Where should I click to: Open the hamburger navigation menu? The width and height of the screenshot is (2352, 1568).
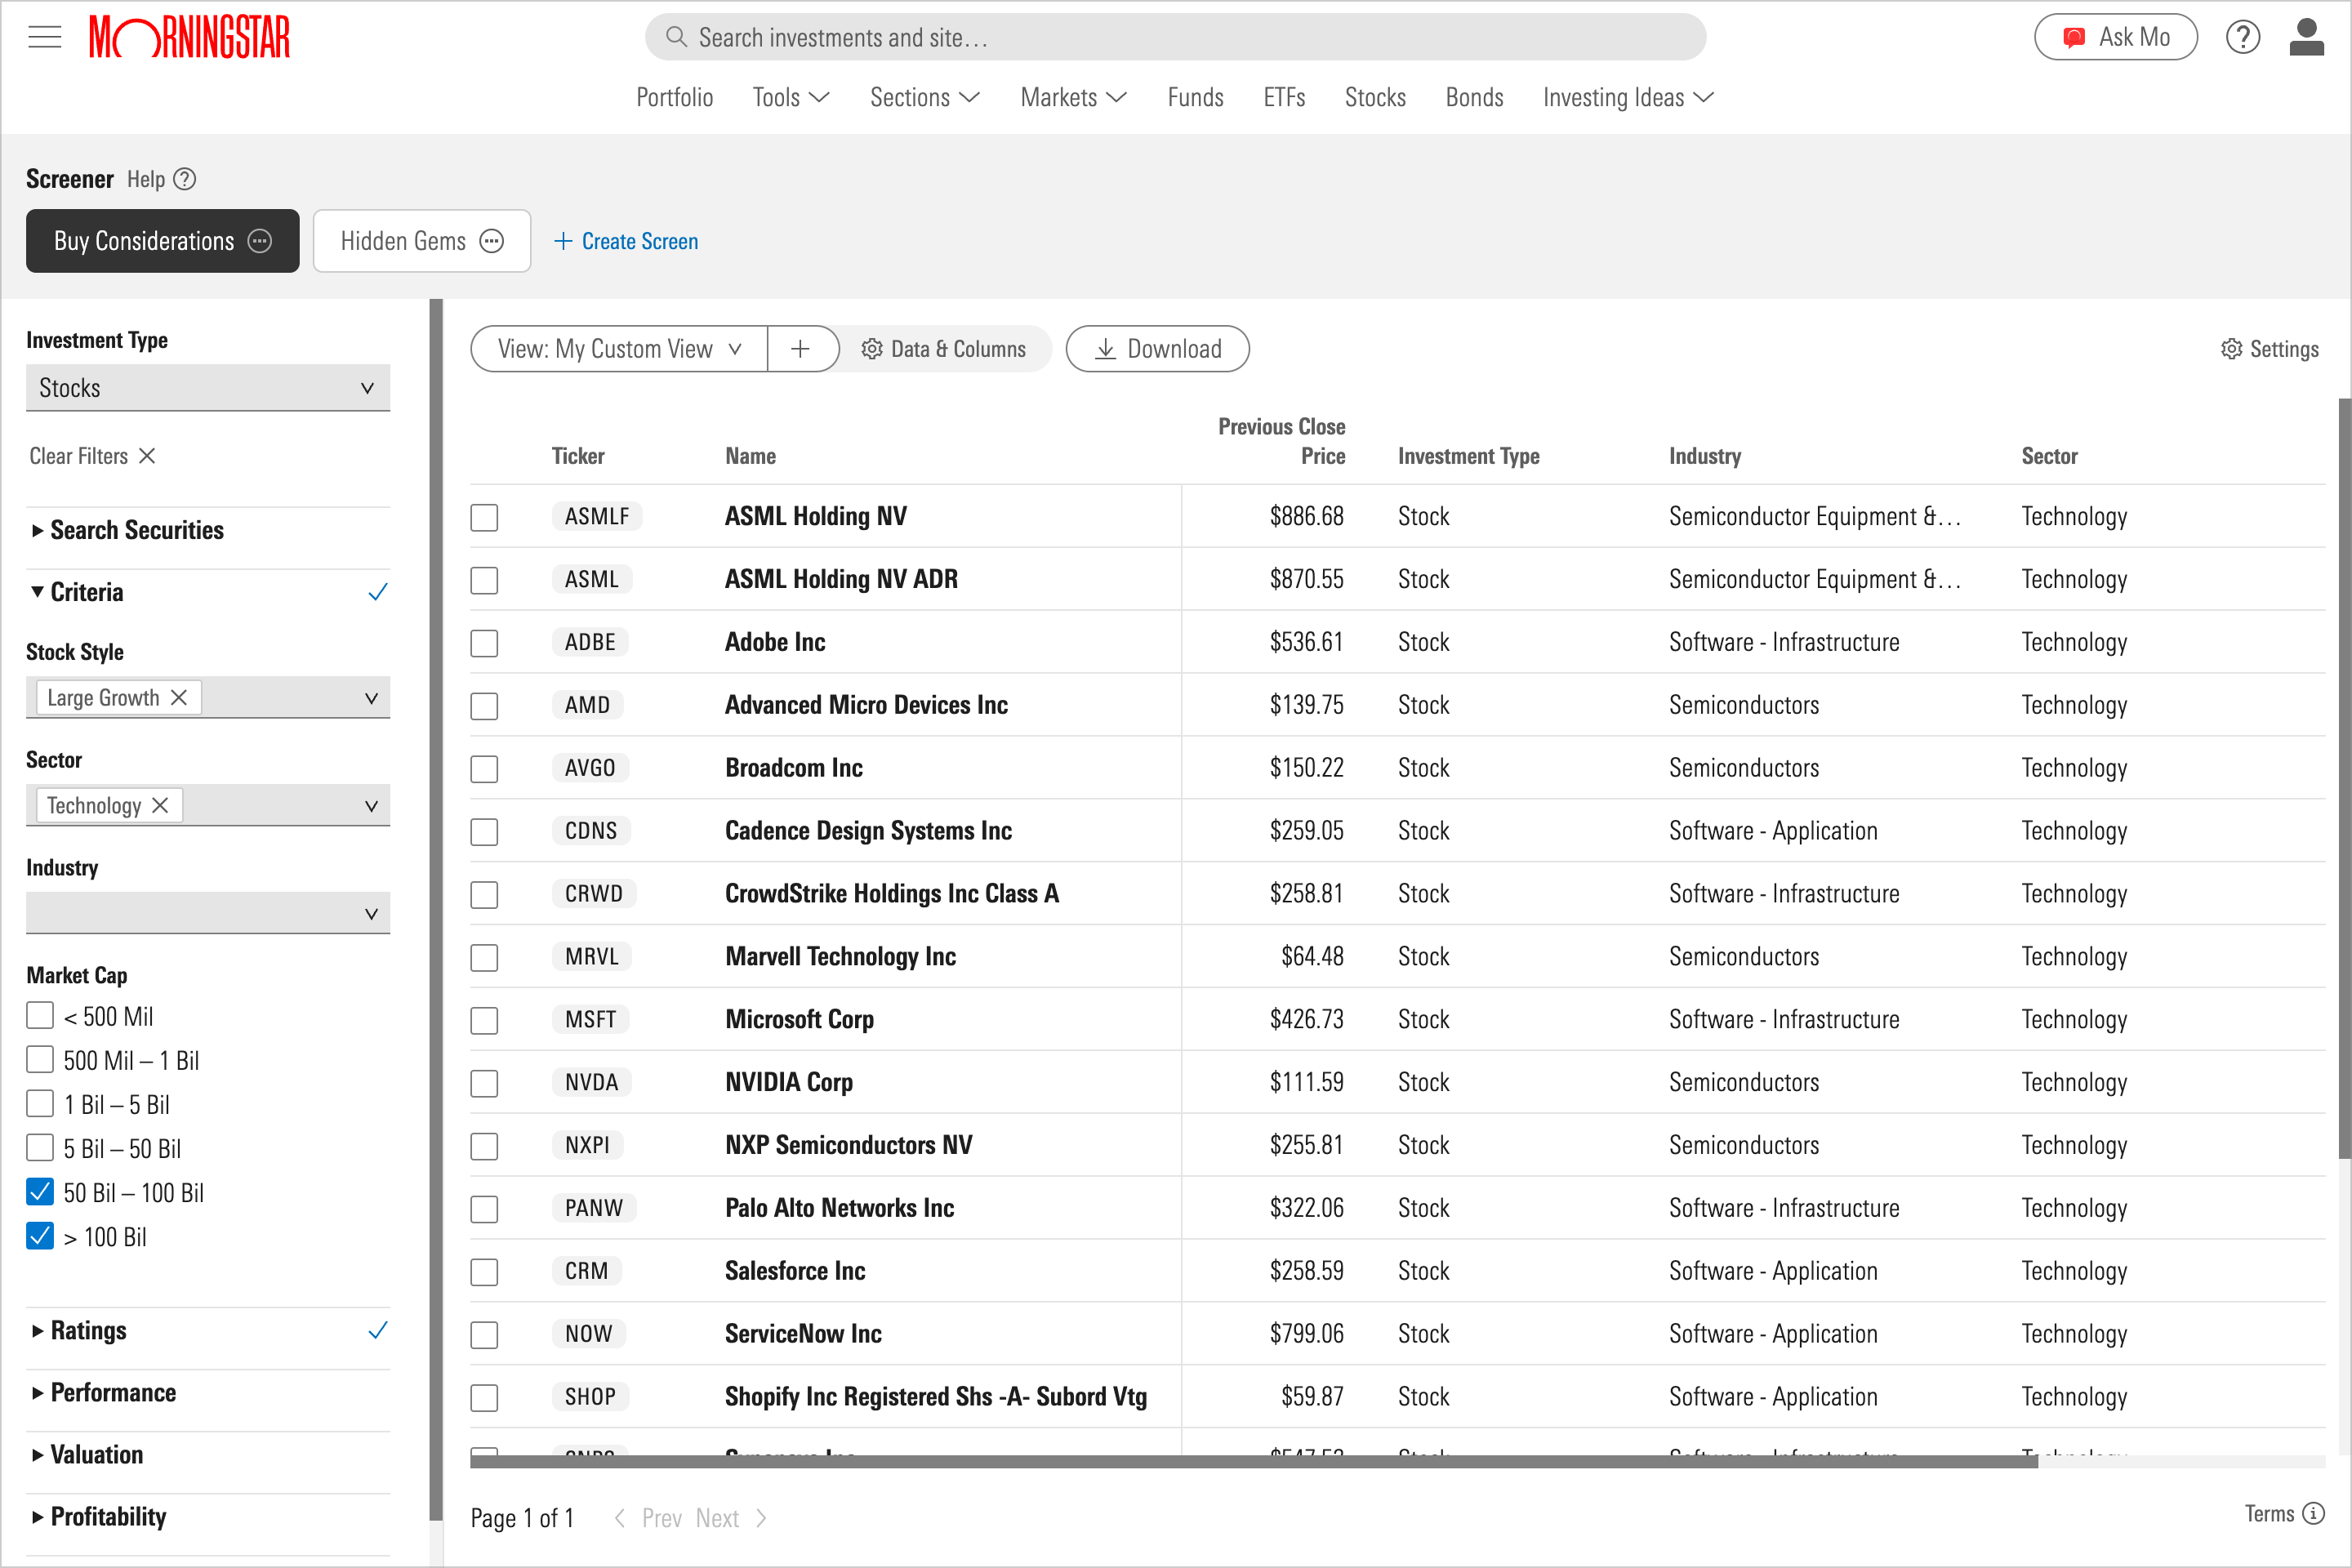click(44, 38)
